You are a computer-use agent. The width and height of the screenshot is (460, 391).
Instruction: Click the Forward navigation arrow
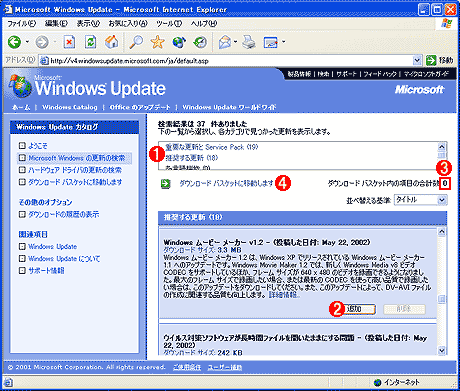[42, 42]
